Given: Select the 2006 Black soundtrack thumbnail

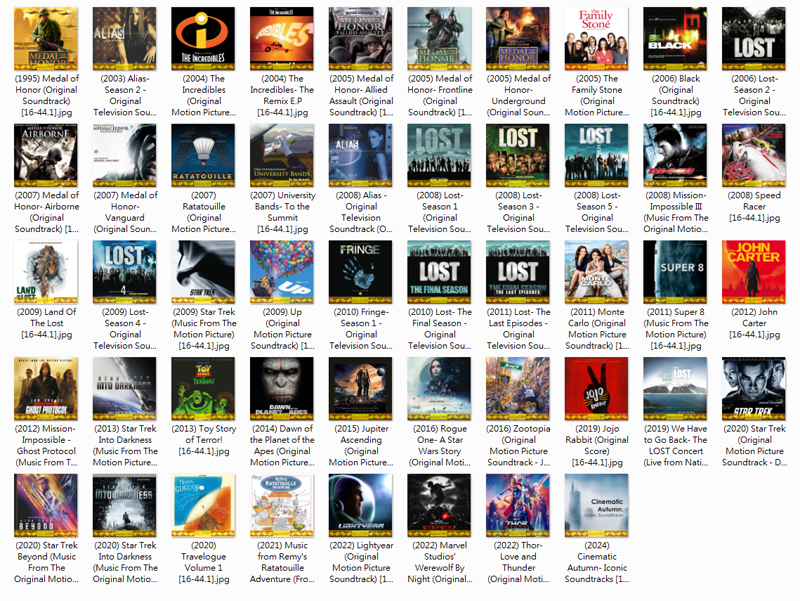Looking at the screenshot, I should [x=675, y=39].
